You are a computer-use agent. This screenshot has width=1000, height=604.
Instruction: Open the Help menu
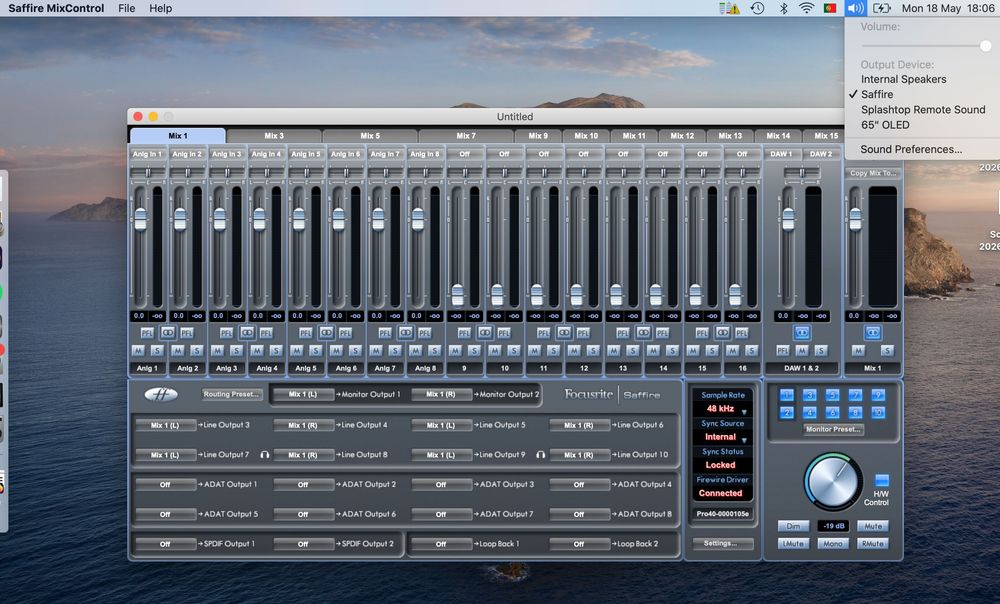[x=161, y=8]
